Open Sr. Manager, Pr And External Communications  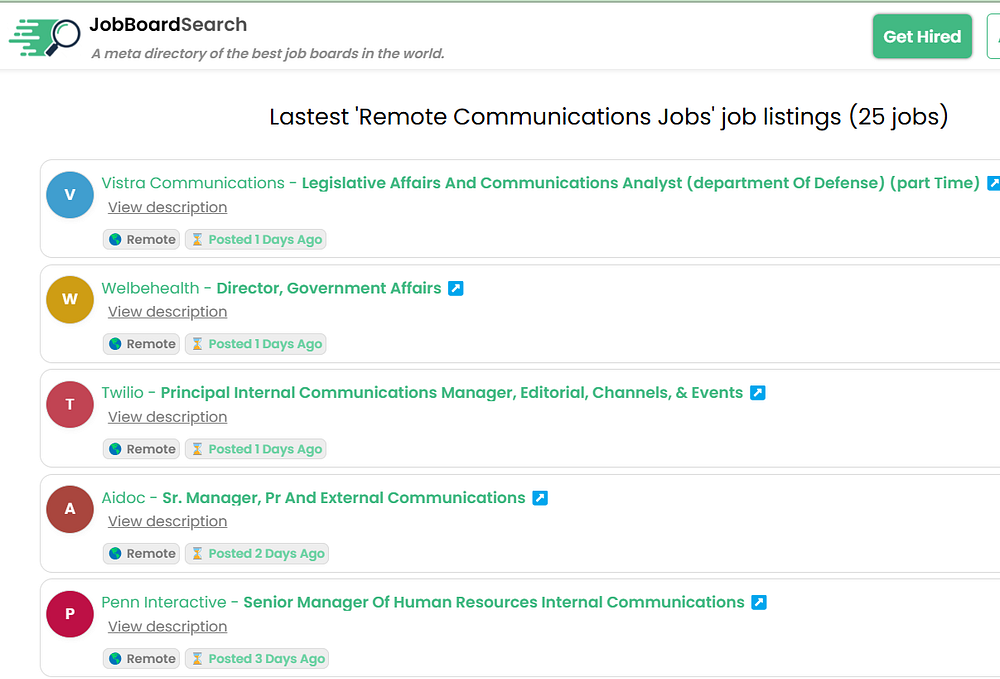343,498
